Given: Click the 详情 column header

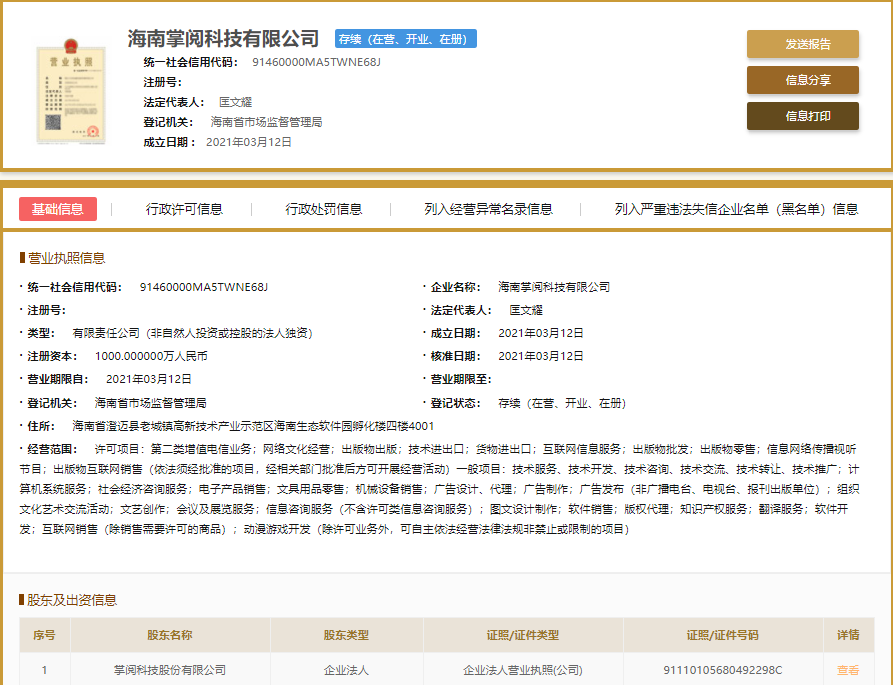Looking at the screenshot, I should pyautogui.click(x=847, y=635).
